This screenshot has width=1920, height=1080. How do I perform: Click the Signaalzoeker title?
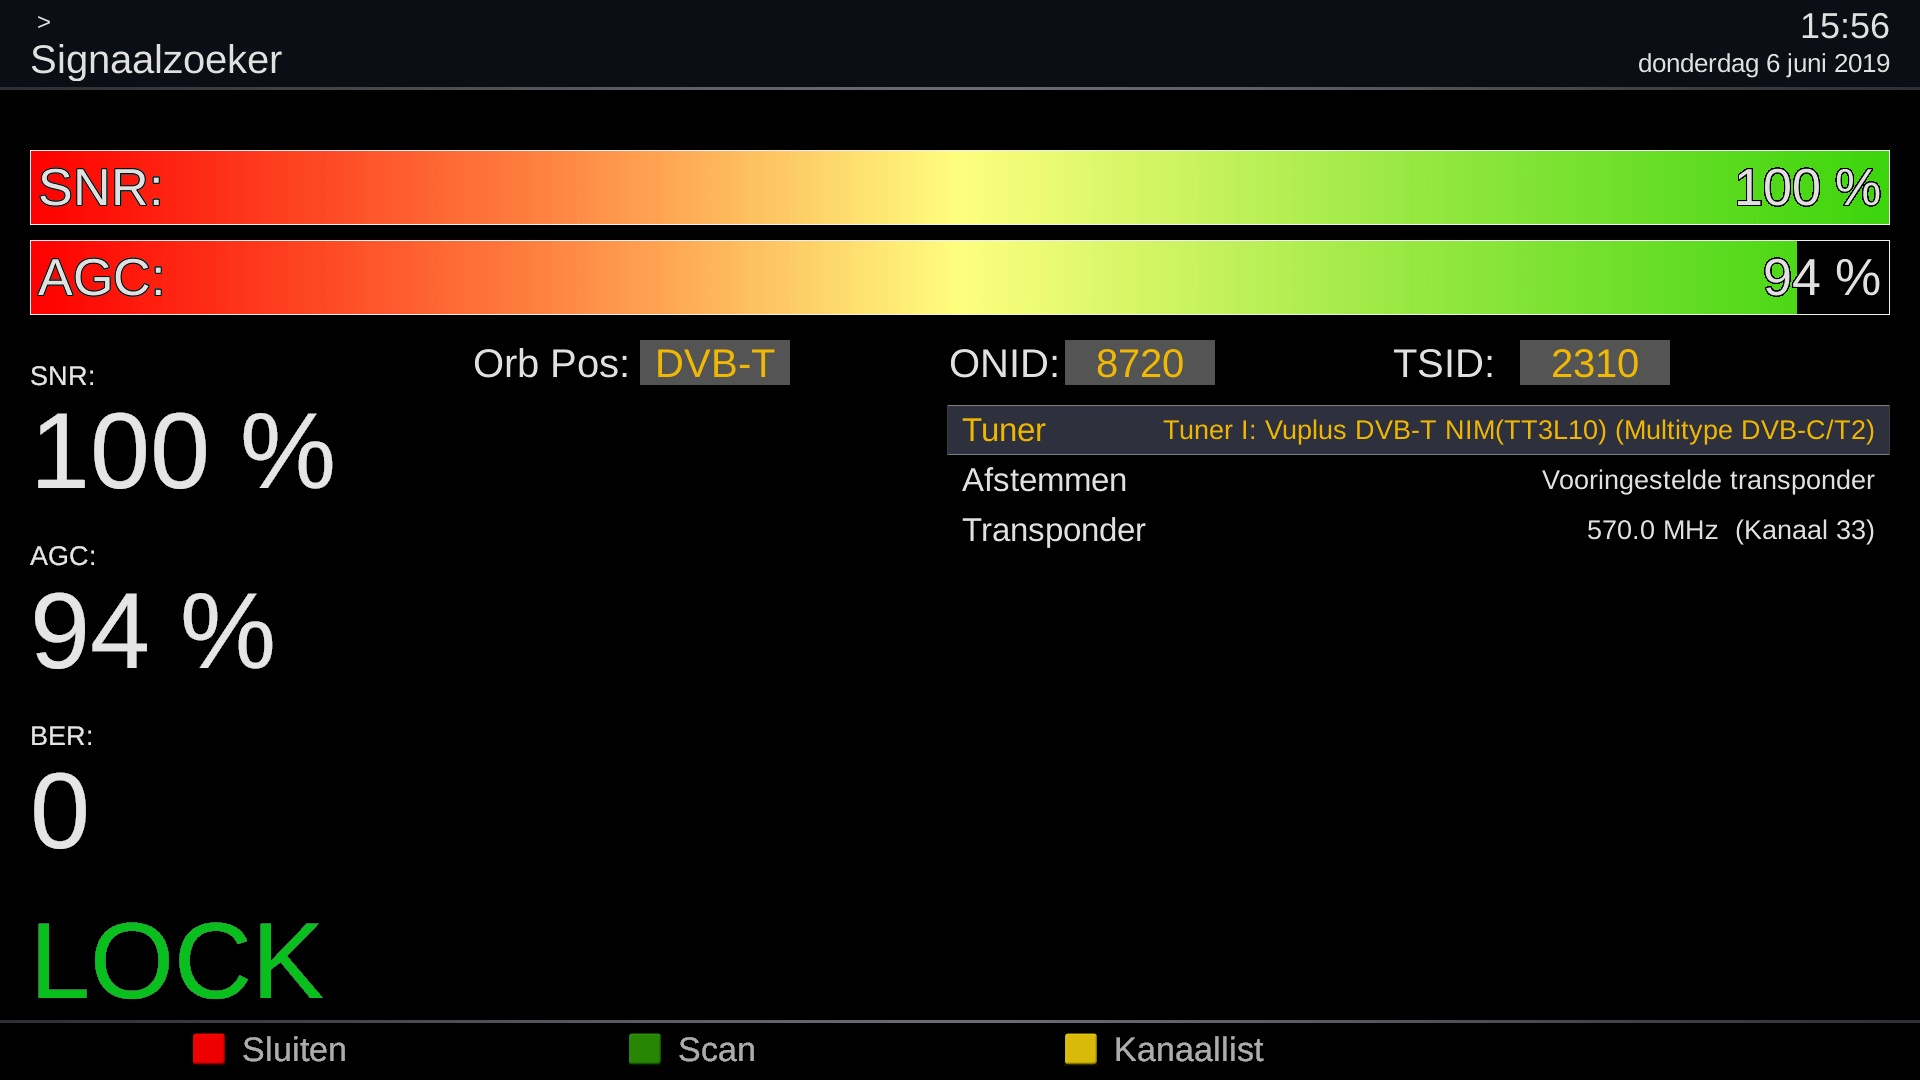(156, 60)
